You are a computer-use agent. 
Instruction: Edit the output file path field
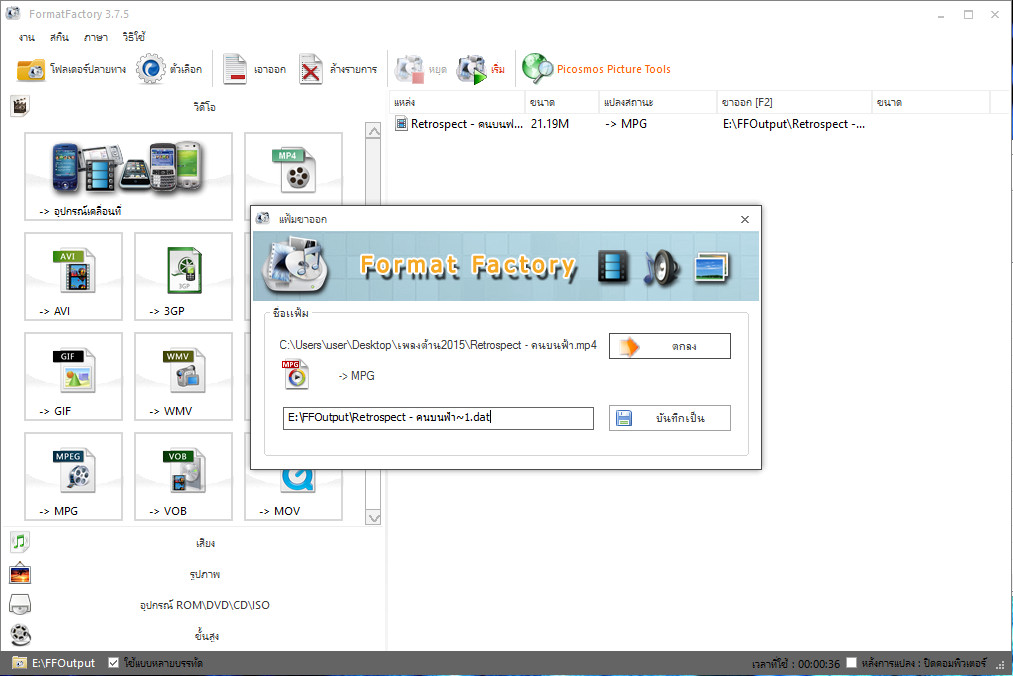[x=438, y=417]
